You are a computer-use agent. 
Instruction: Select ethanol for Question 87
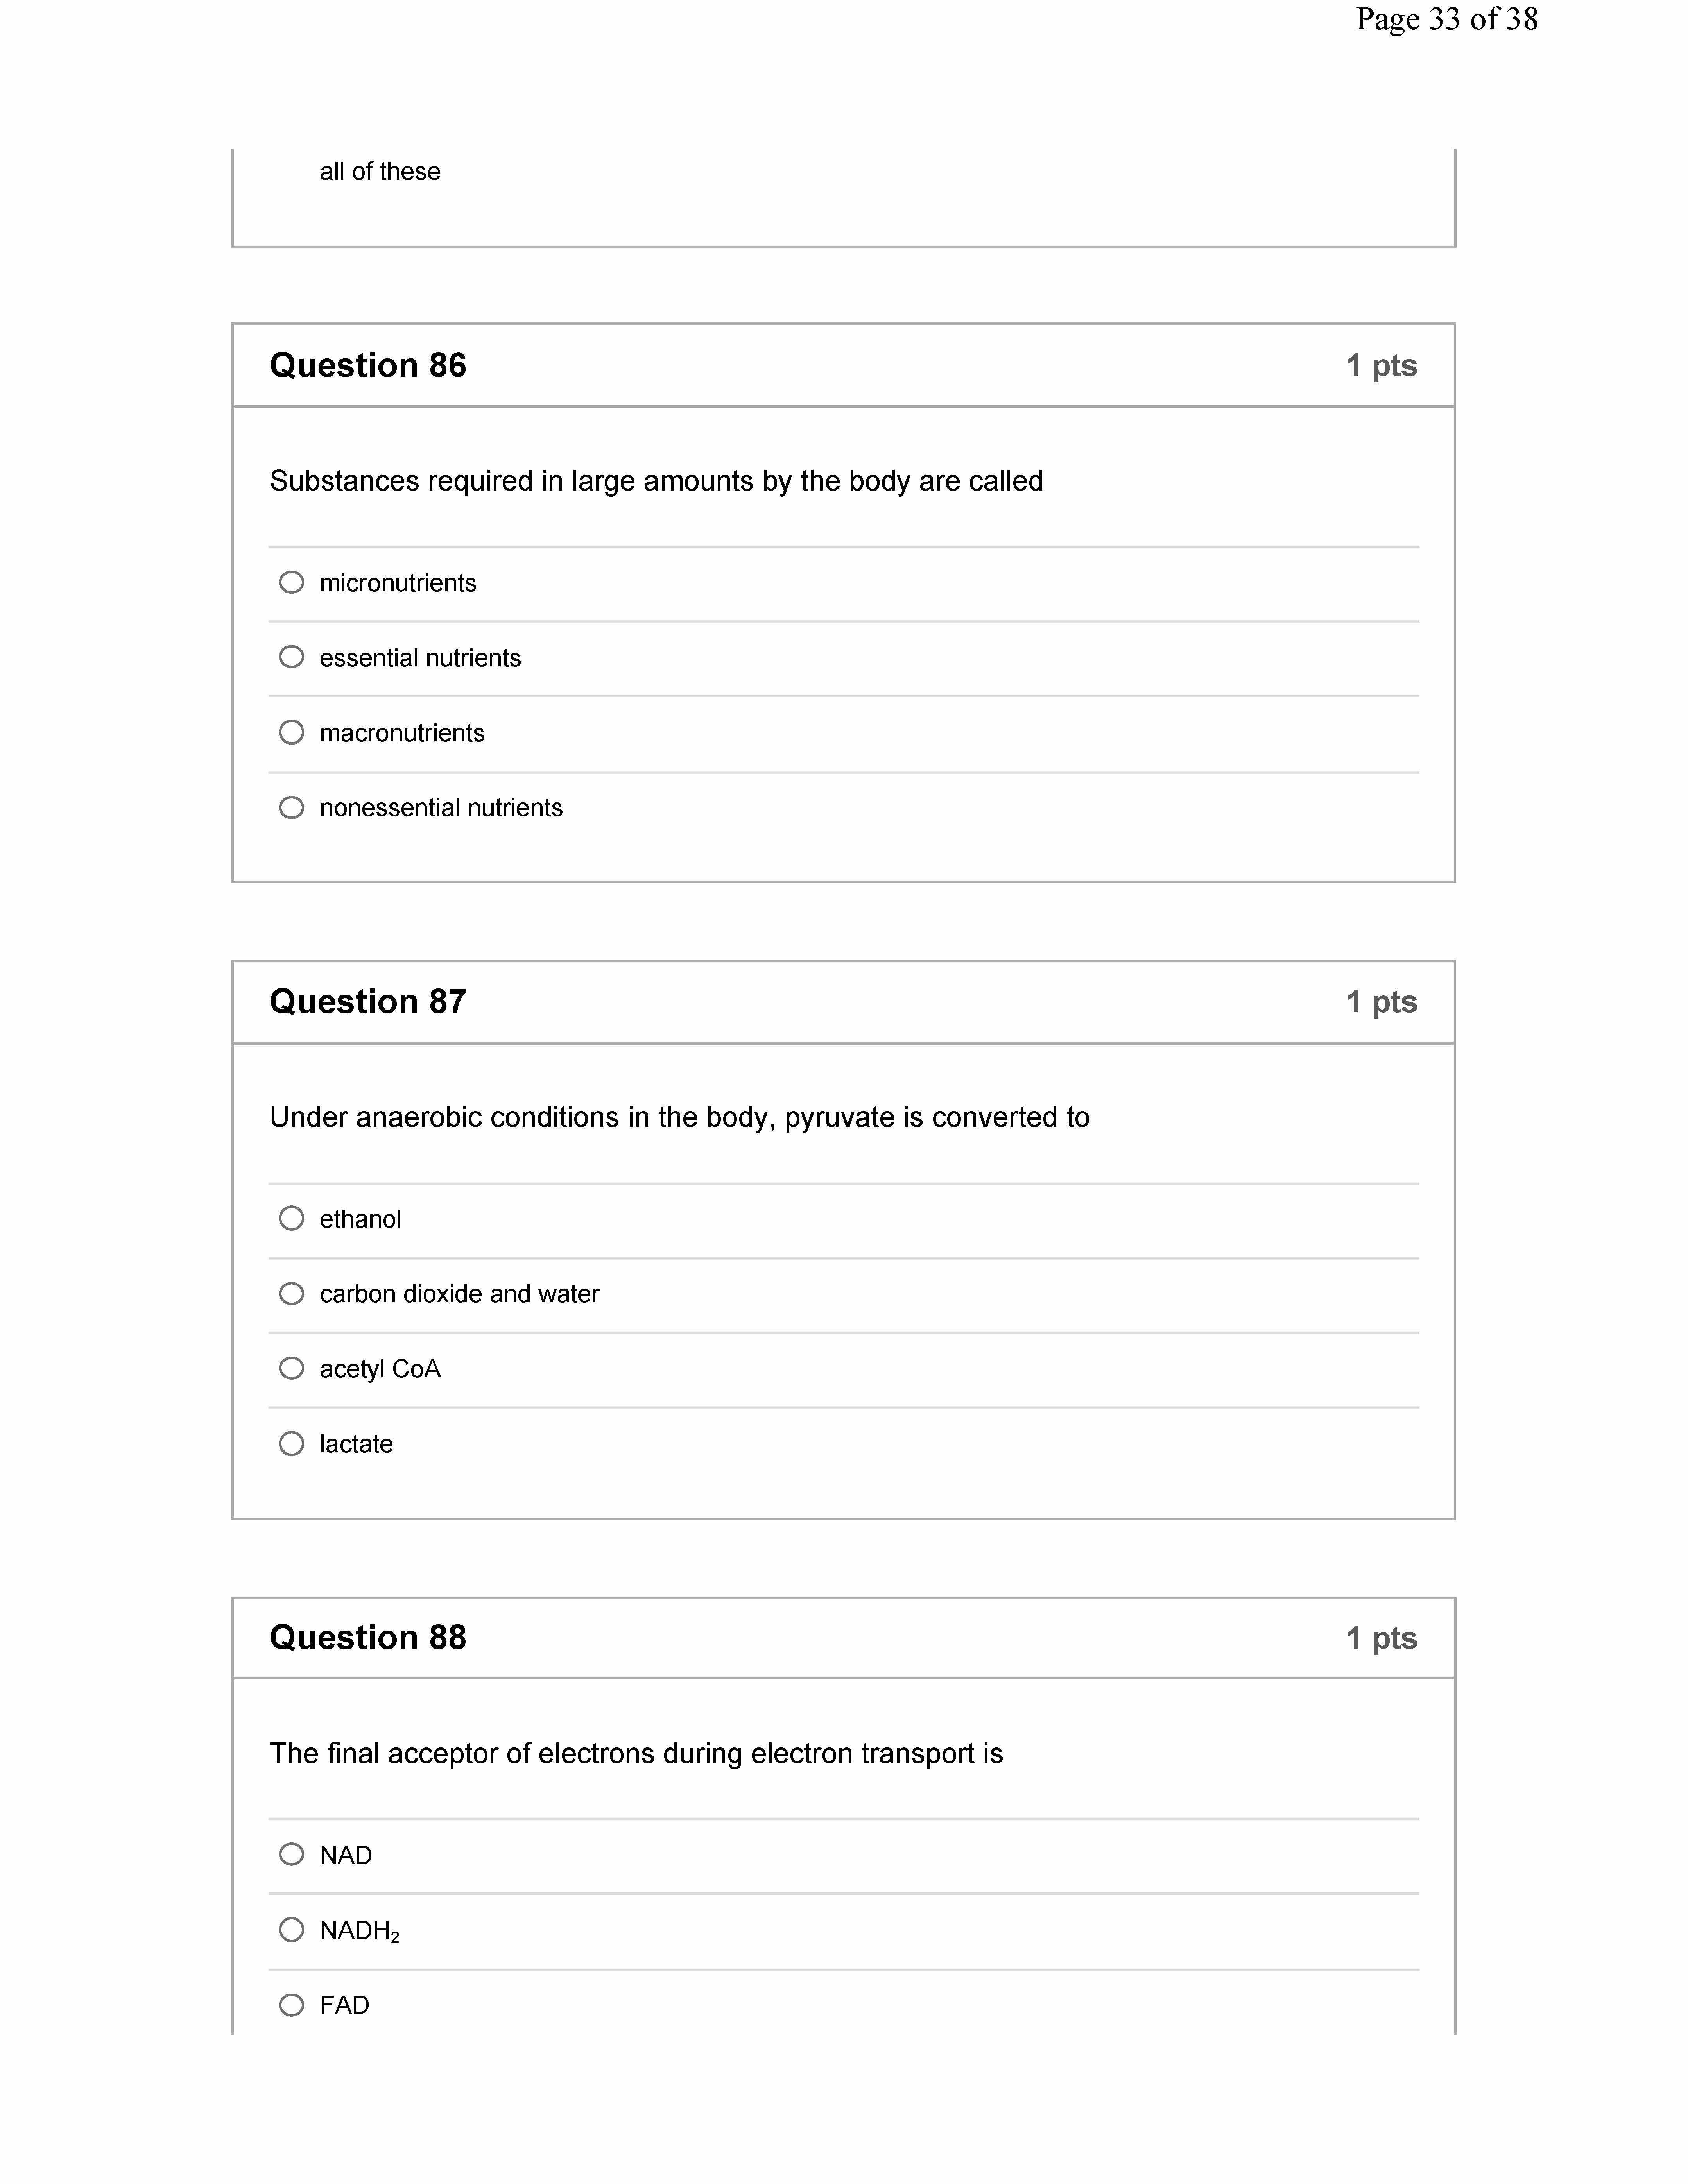pyautogui.click(x=291, y=1218)
